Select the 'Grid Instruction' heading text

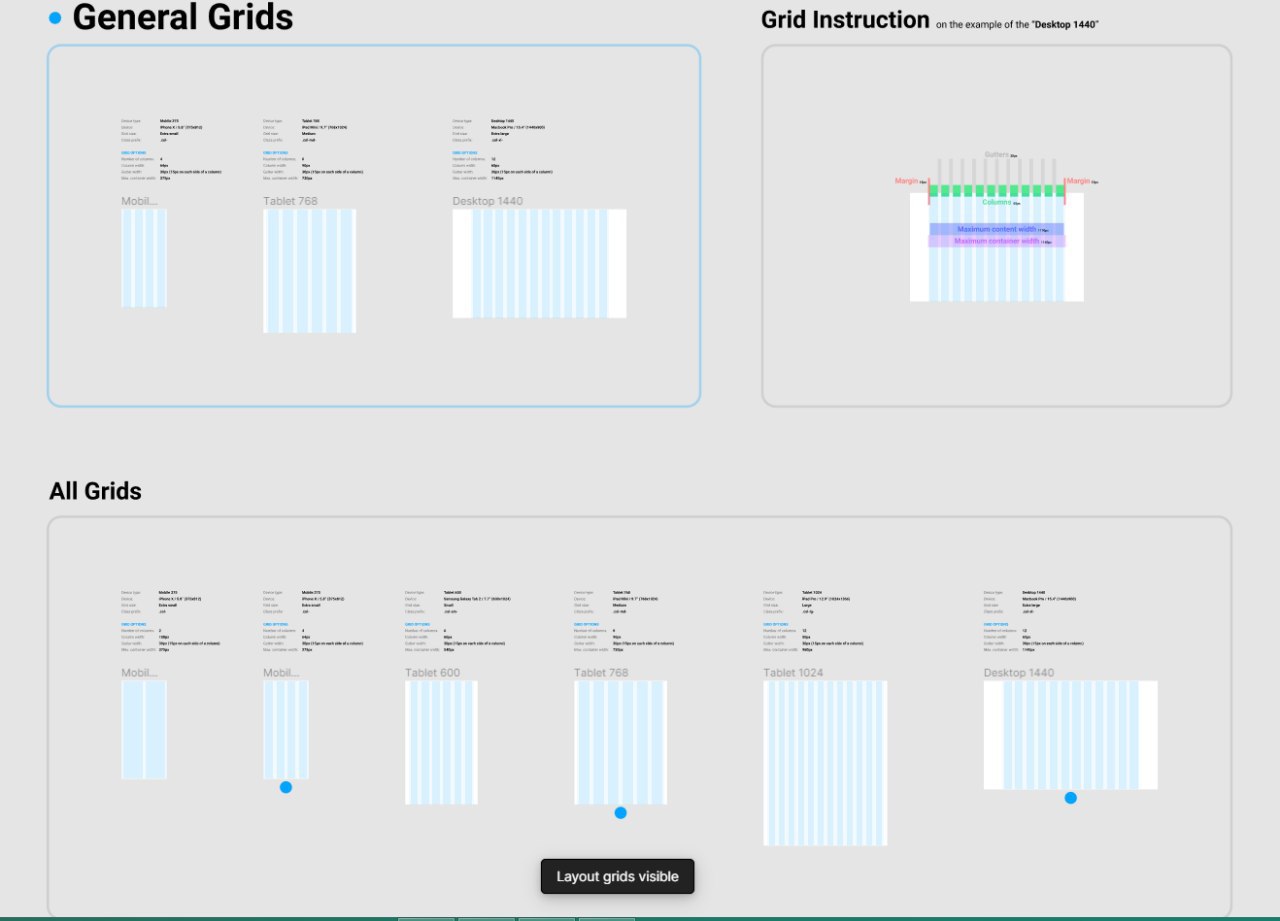[845, 20]
